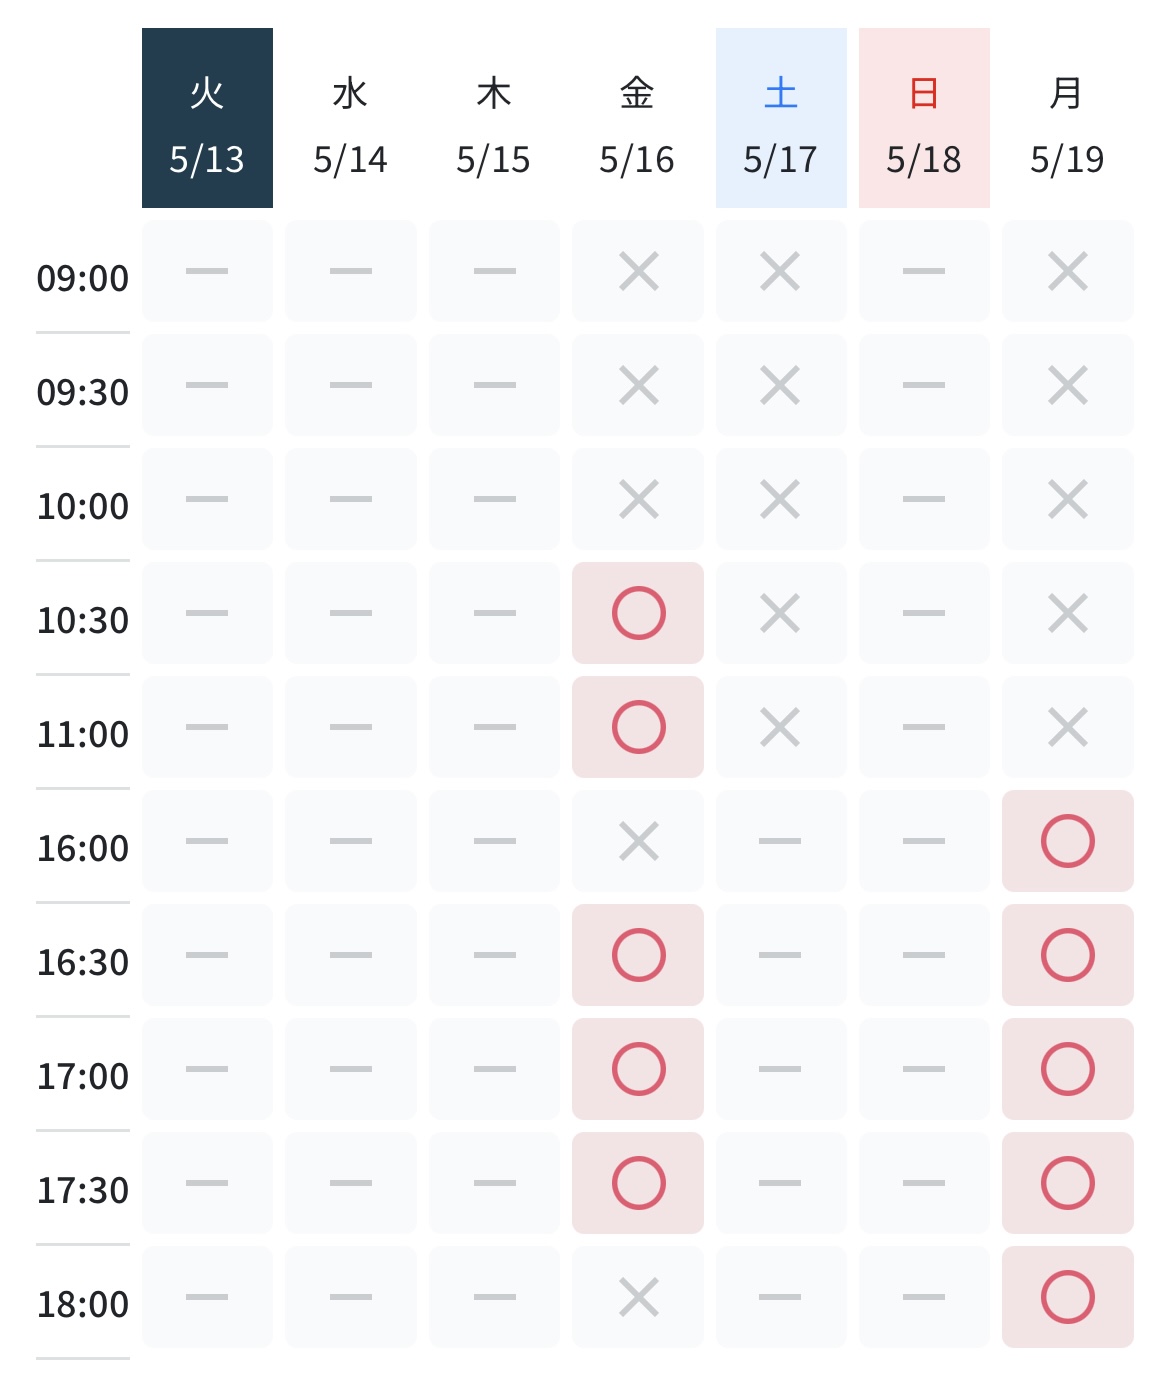Select the available circle at Friday 5/16 10:30

[638, 613]
